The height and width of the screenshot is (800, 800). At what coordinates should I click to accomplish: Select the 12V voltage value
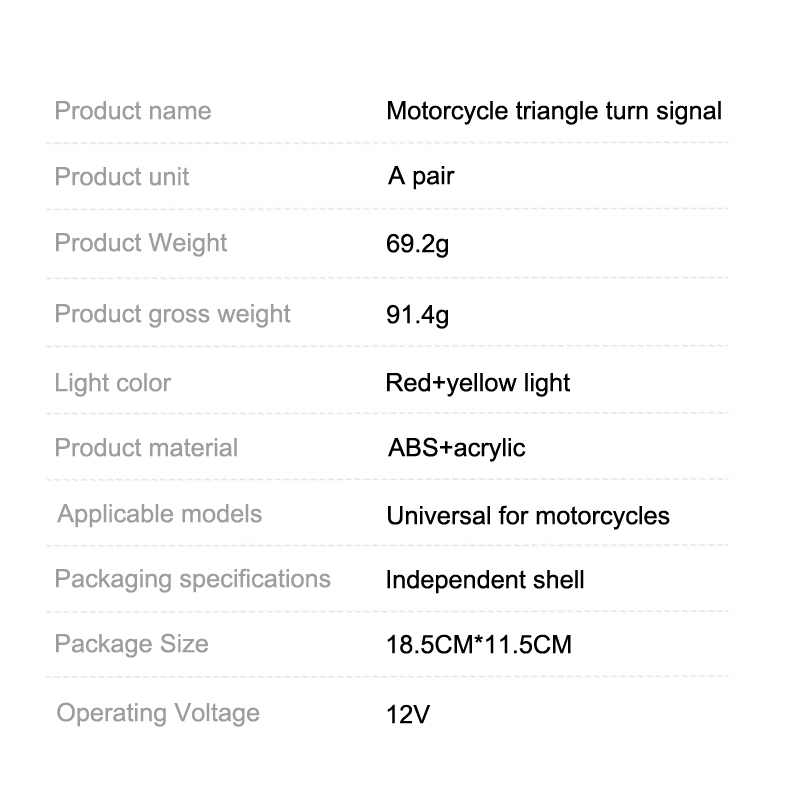tap(407, 715)
